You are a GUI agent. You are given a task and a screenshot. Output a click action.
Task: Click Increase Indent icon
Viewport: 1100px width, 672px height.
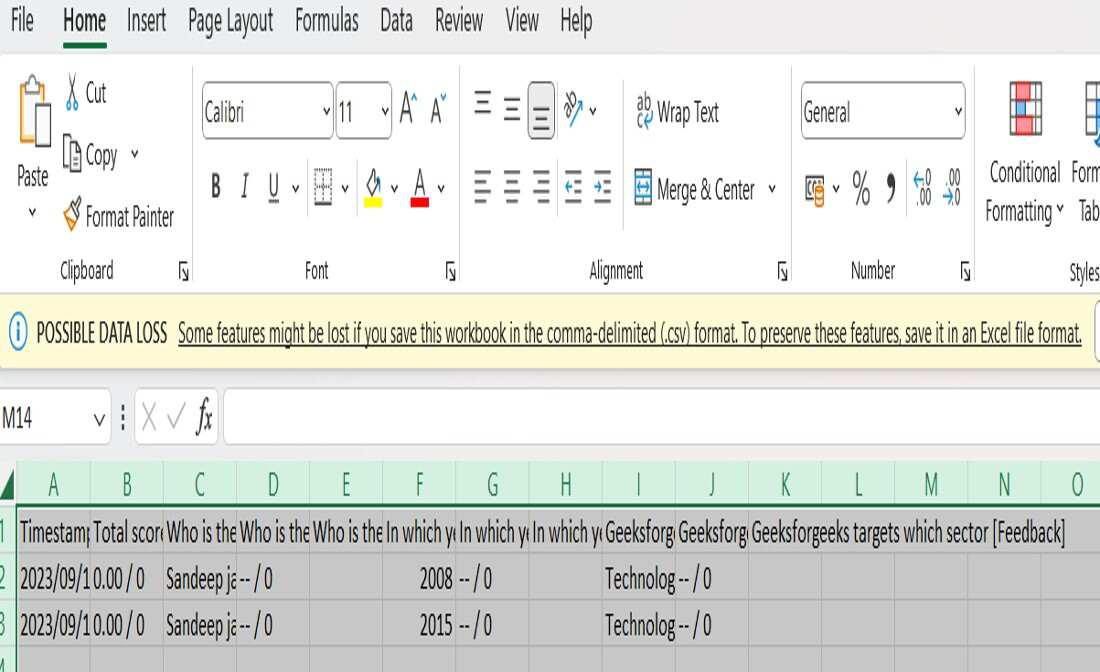pos(603,187)
